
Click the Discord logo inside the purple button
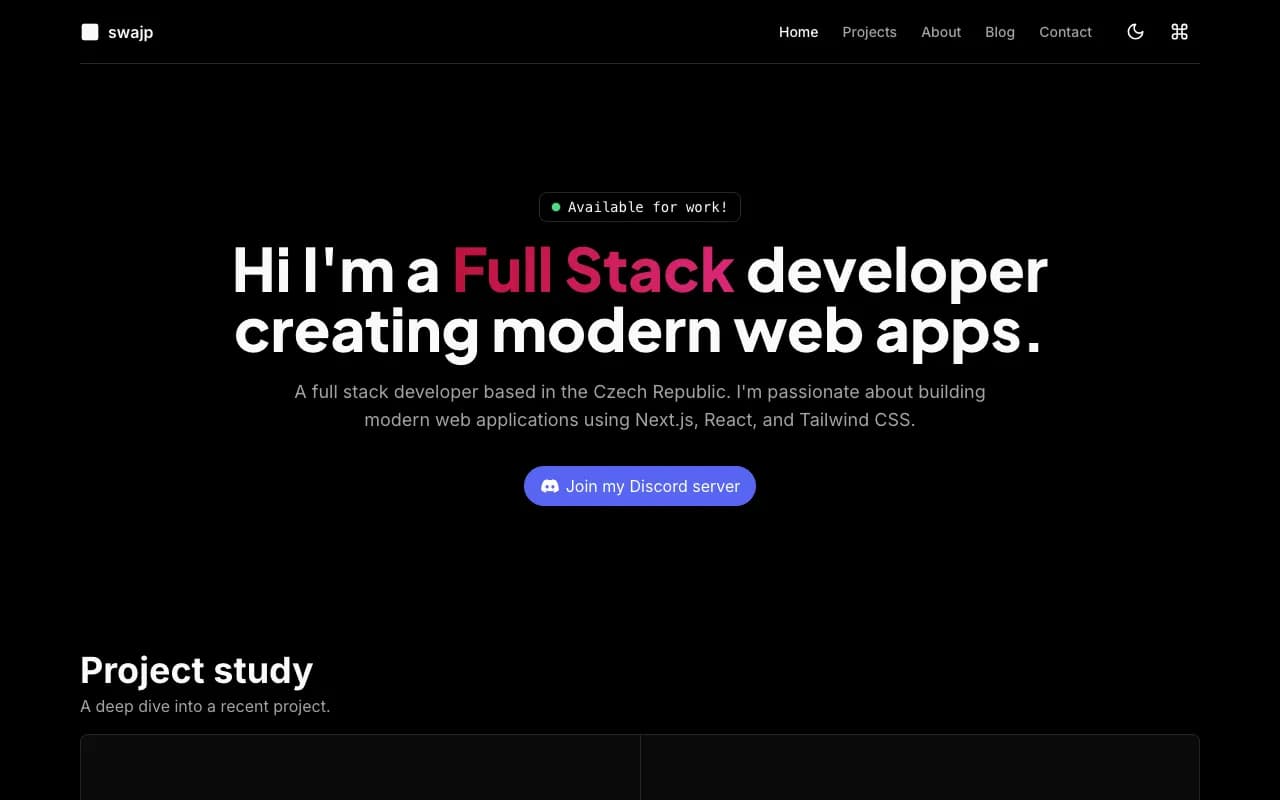(550, 486)
